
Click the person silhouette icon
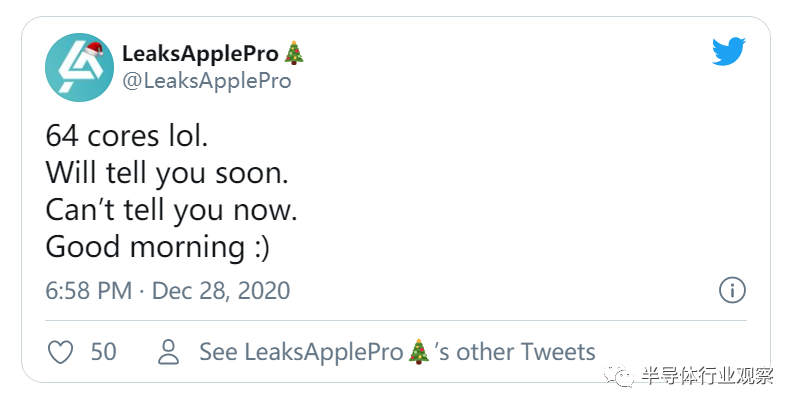pyautogui.click(x=169, y=352)
